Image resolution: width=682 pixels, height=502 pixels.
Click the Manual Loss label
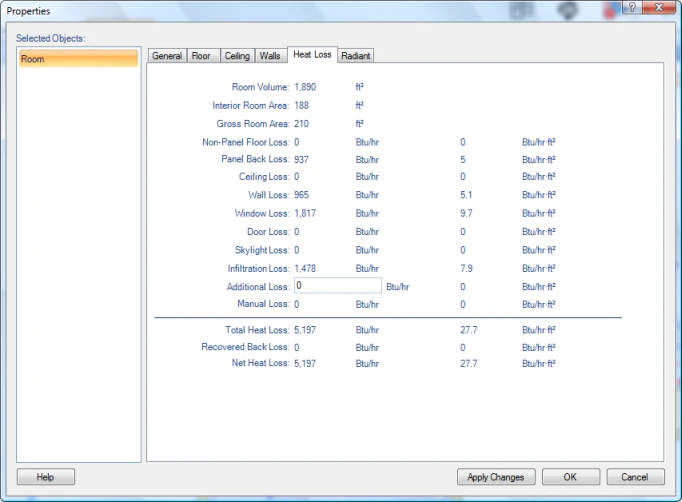(263, 304)
